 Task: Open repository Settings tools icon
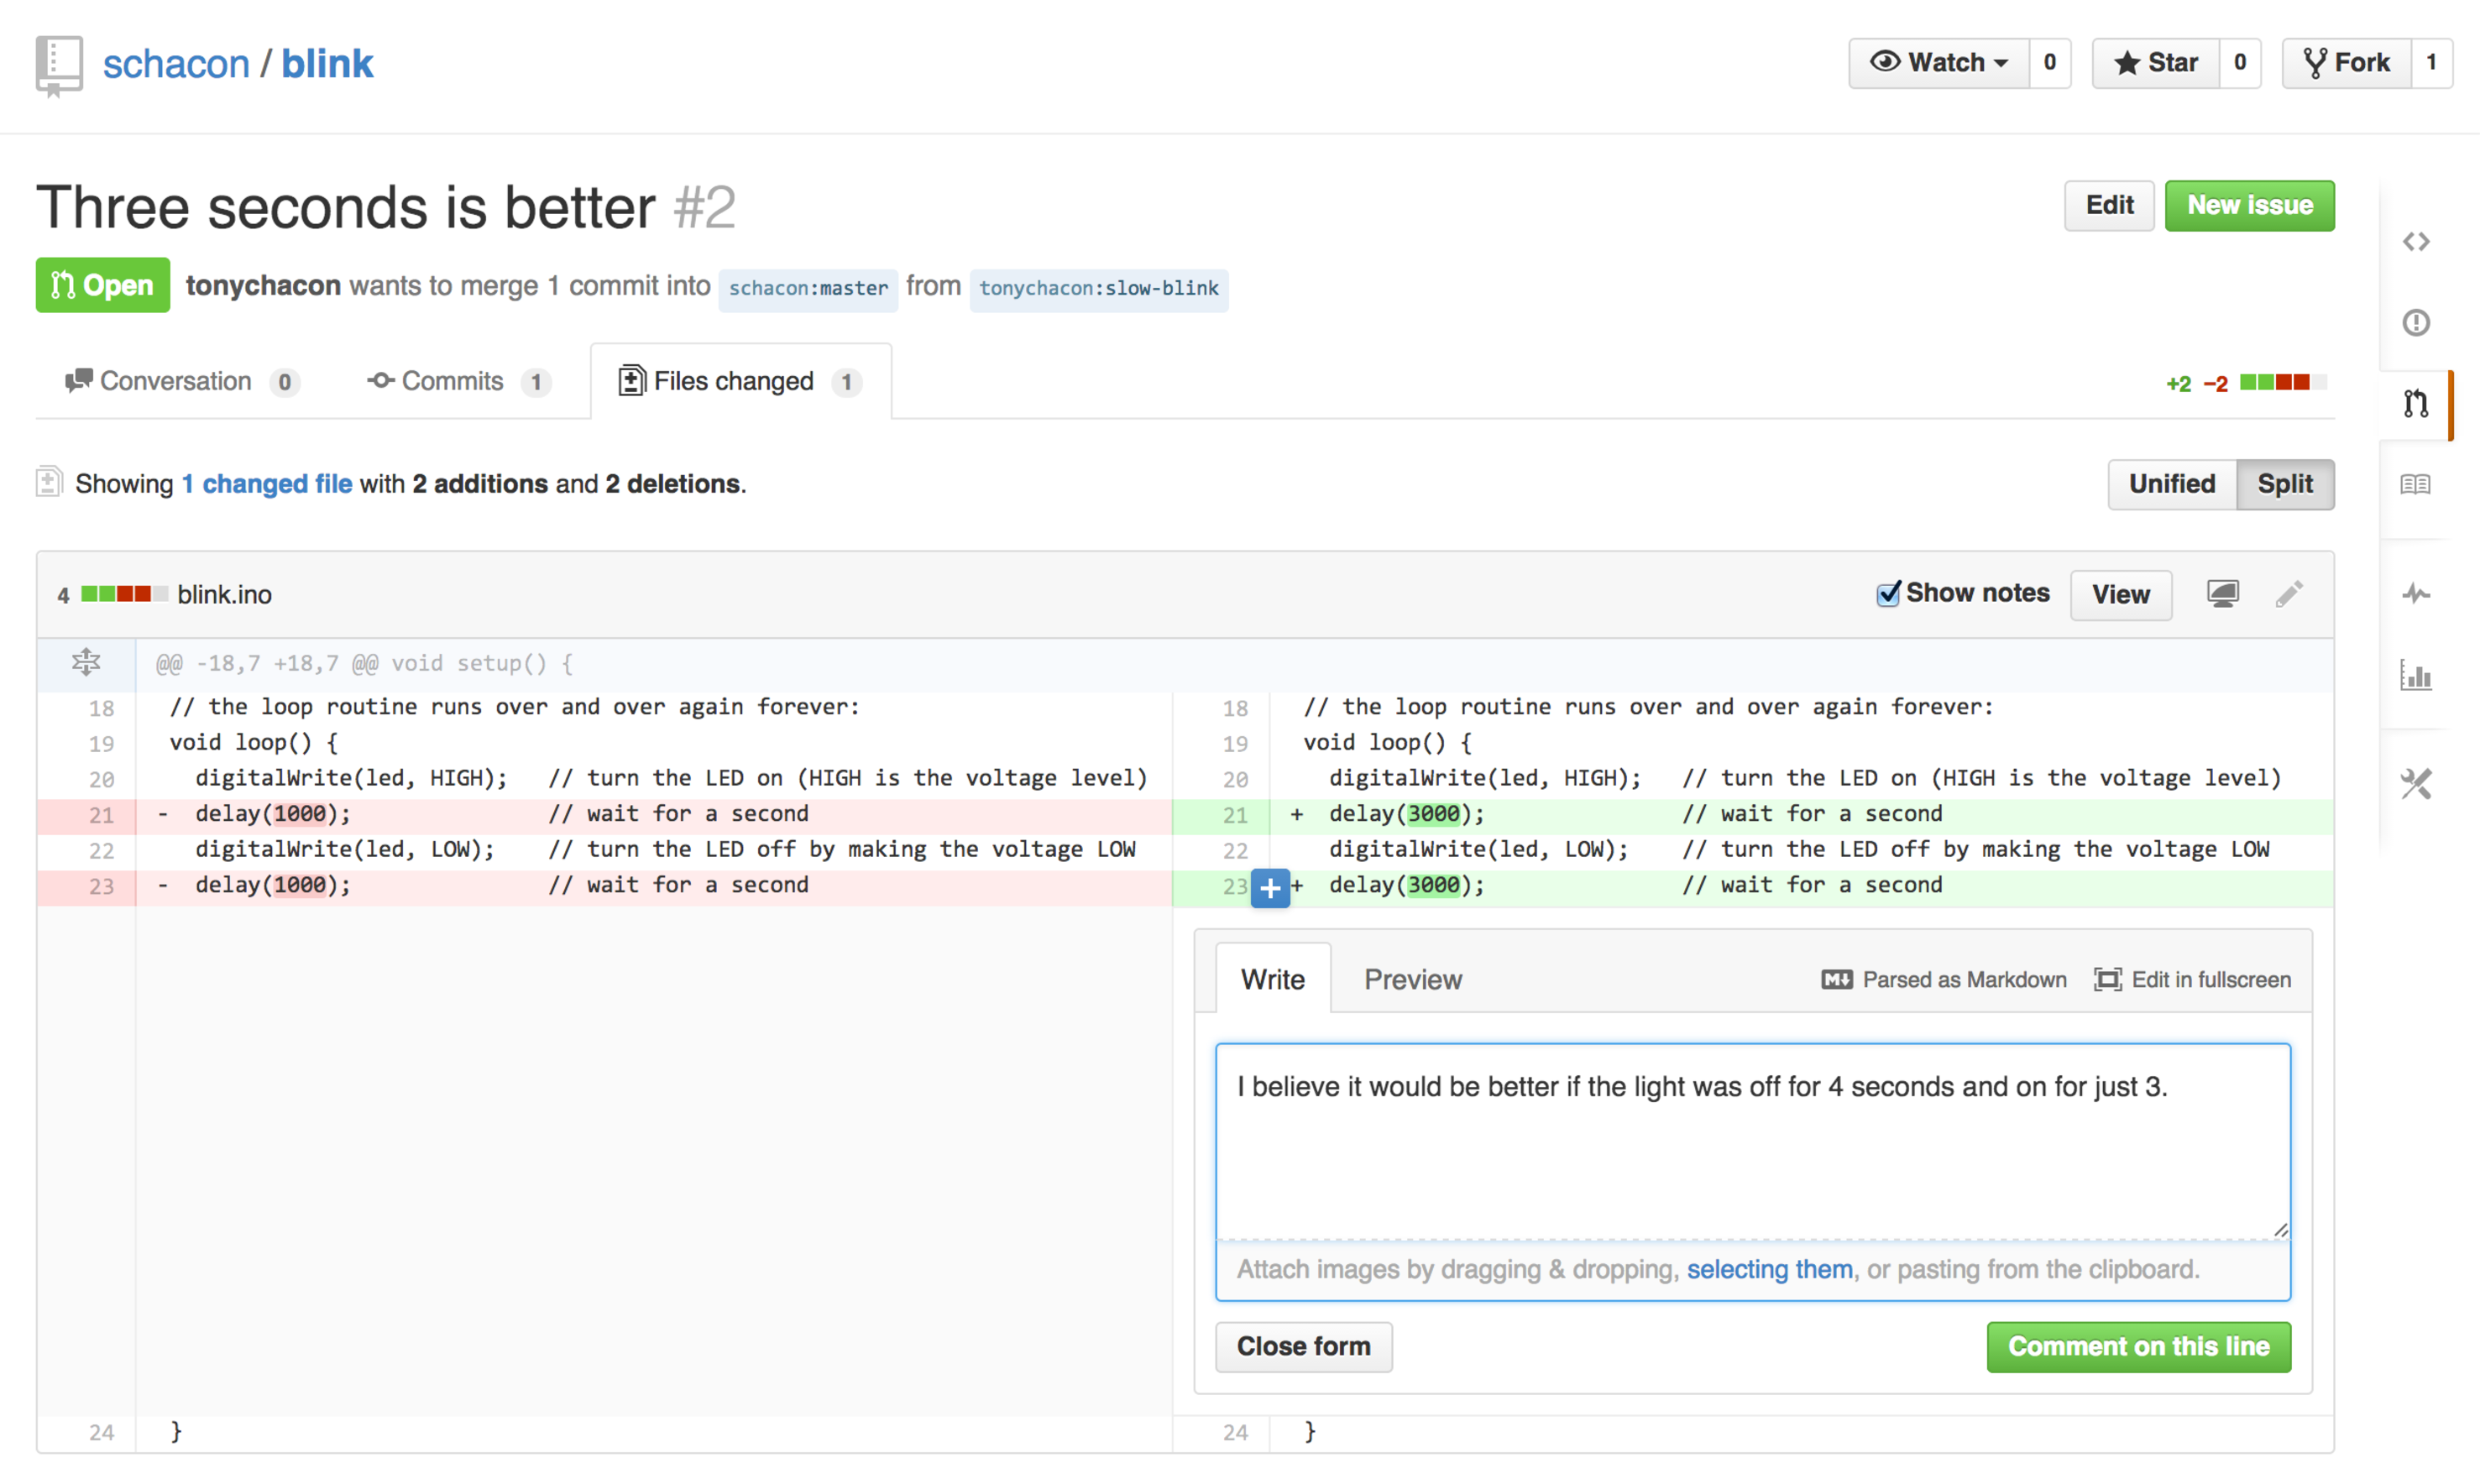point(2416,783)
